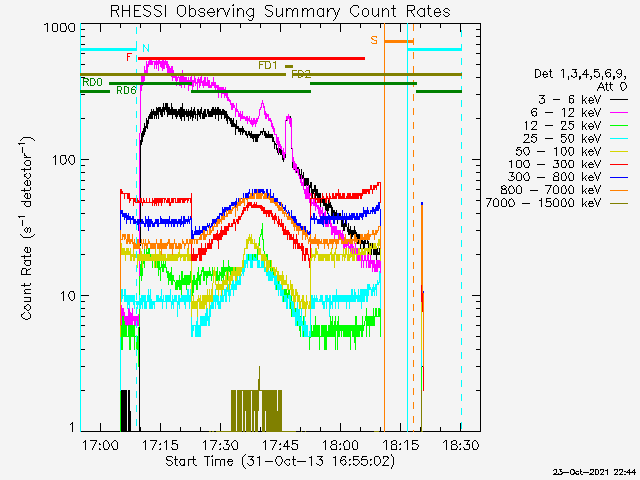Click the dashed orange vertical line near 18:17
The image size is (640, 480).
point(413,227)
